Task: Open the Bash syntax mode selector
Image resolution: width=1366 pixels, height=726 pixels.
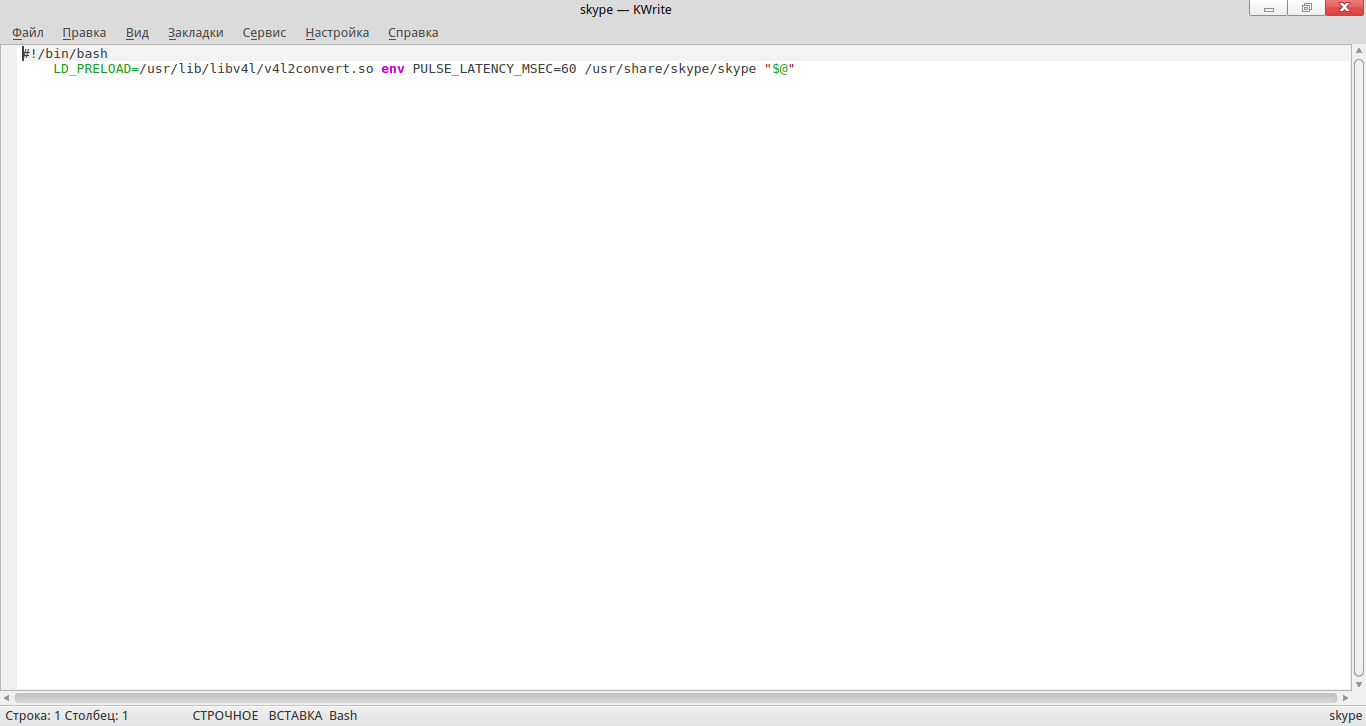Action: click(343, 716)
